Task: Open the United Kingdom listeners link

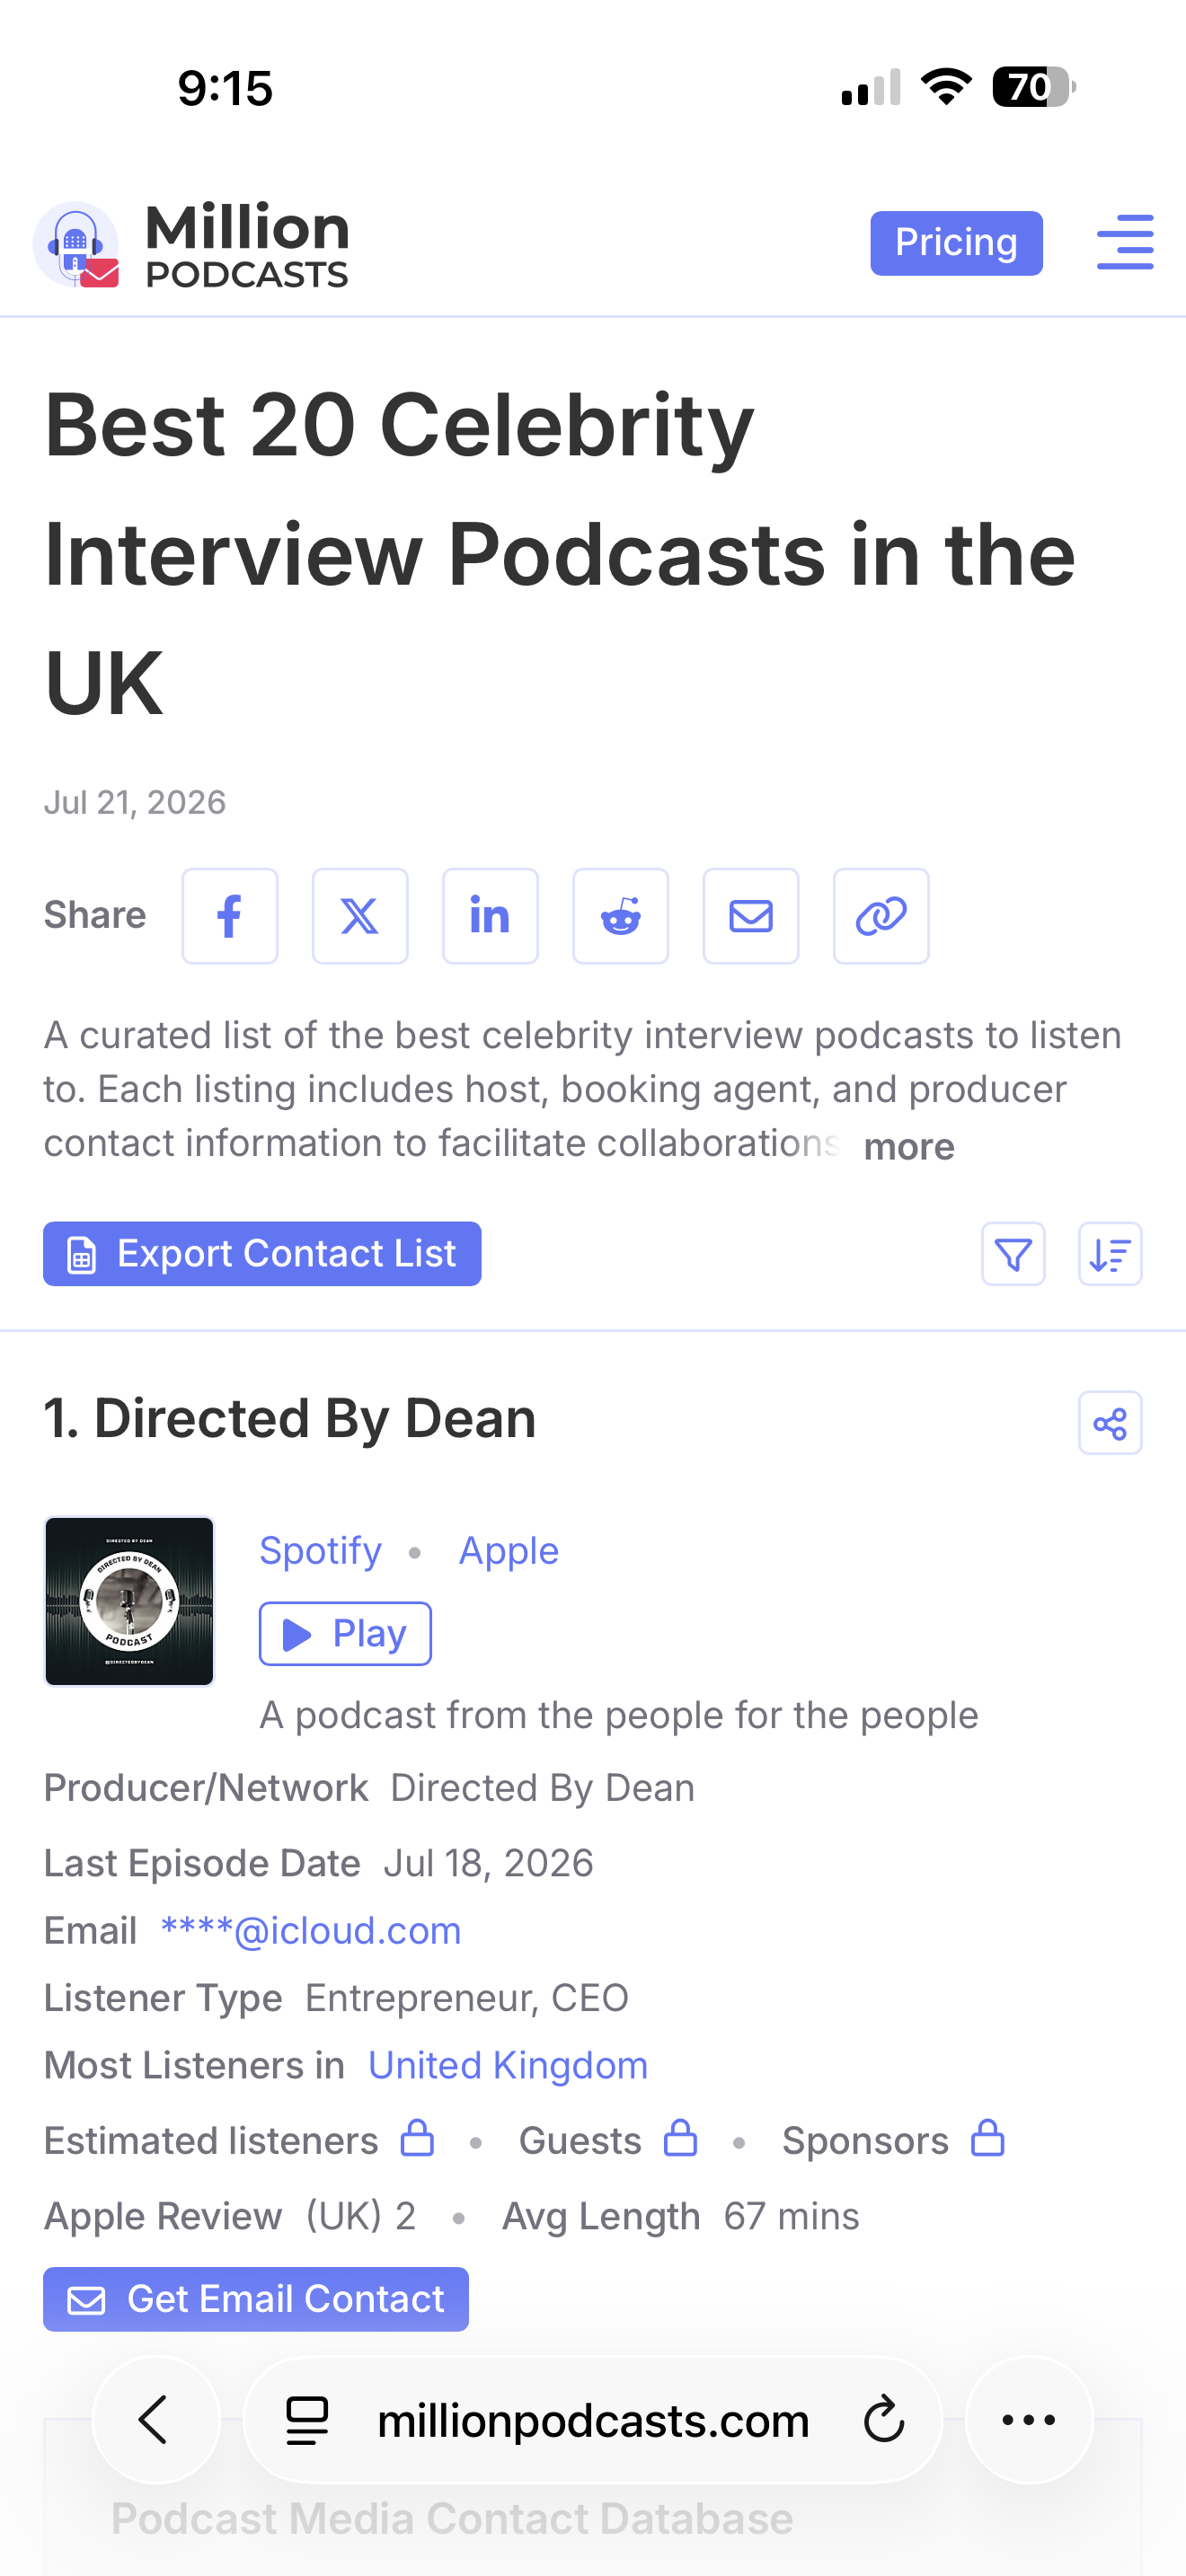Action: tap(508, 2066)
